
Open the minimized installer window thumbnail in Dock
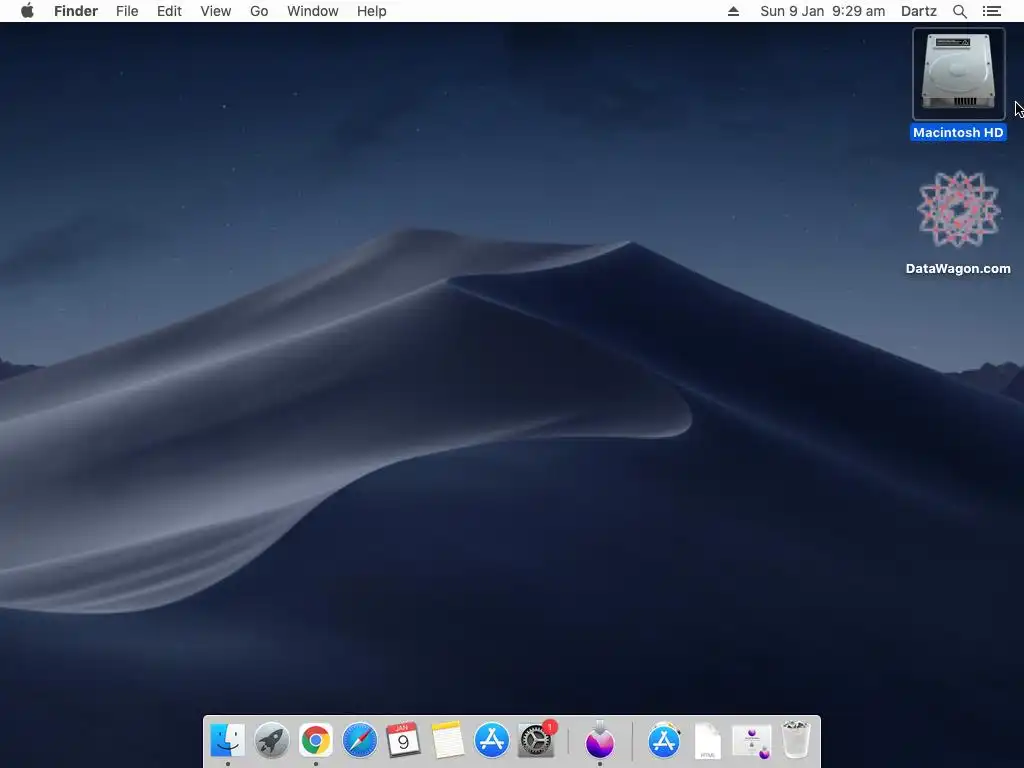[752, 741]
